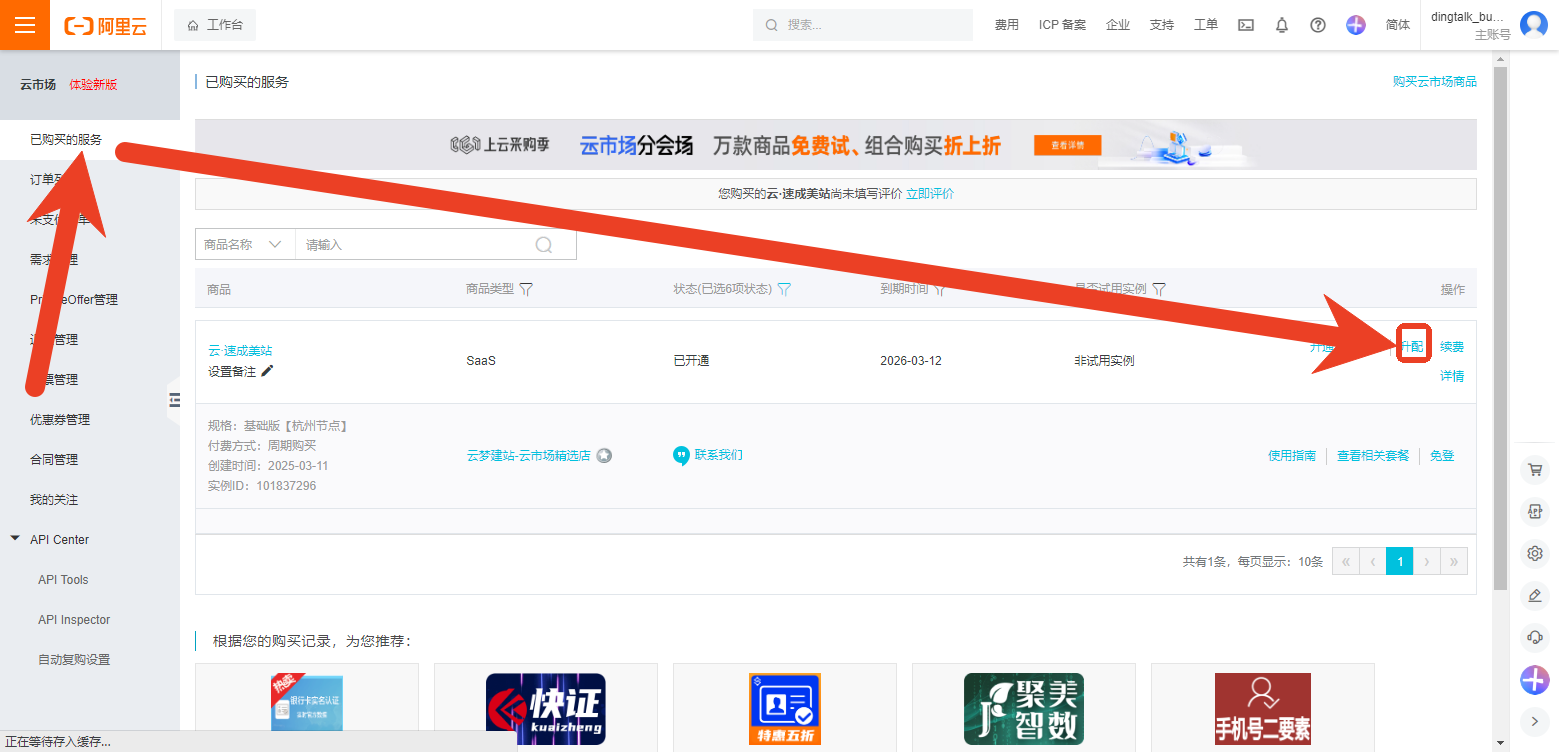Focus the top 搜索 search box
Screen dimensions: 1559x752
click(x=862, y=25)
